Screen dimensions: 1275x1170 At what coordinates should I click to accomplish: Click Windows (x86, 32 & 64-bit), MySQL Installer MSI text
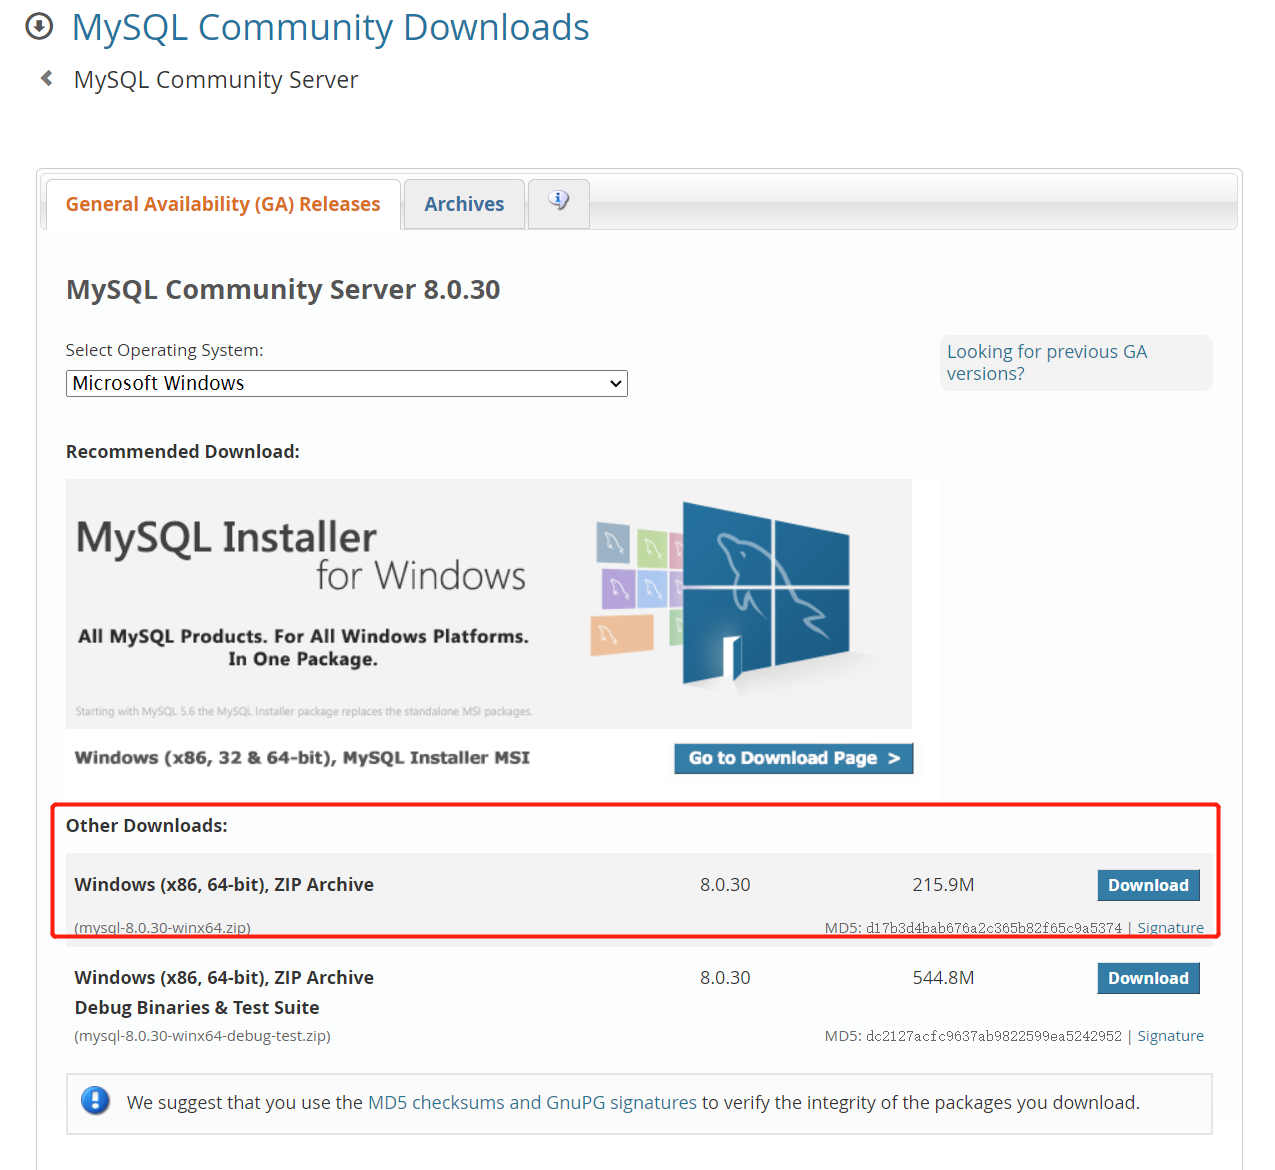tap(302, 757)
